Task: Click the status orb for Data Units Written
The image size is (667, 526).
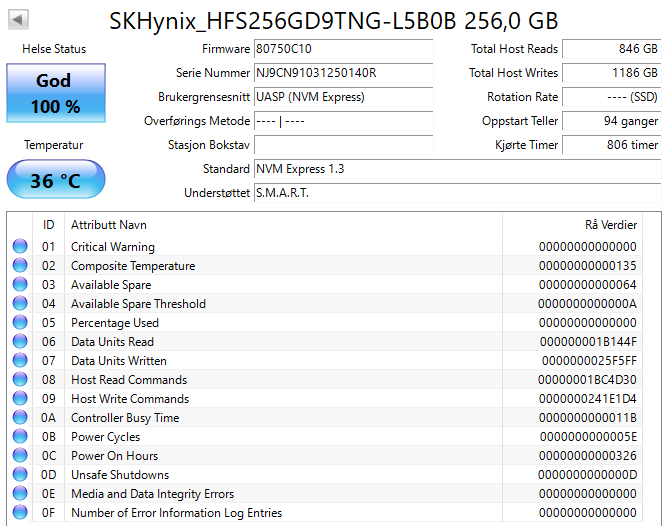Action: [20, 361]
